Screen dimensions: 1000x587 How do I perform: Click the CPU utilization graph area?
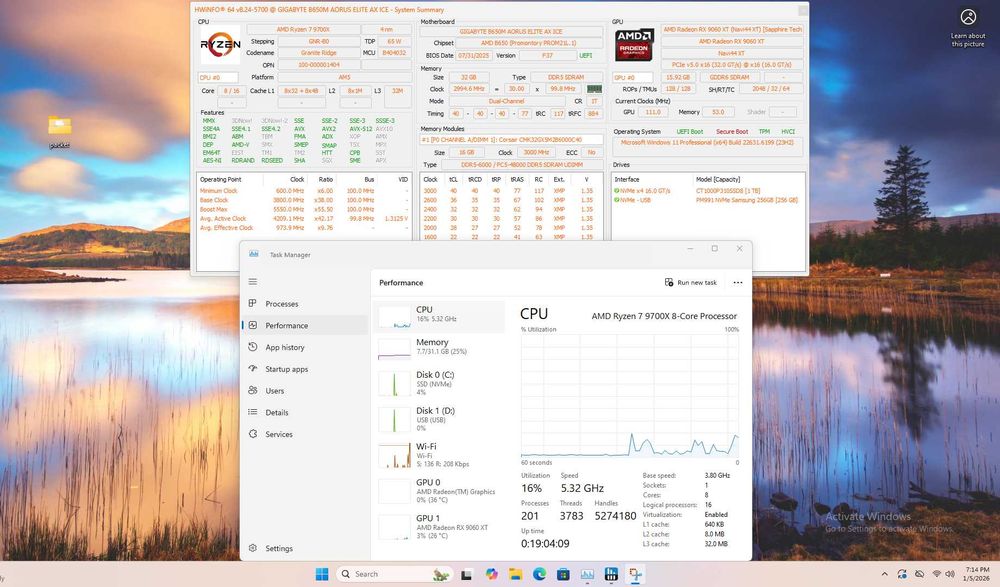(x=629, y=396)
